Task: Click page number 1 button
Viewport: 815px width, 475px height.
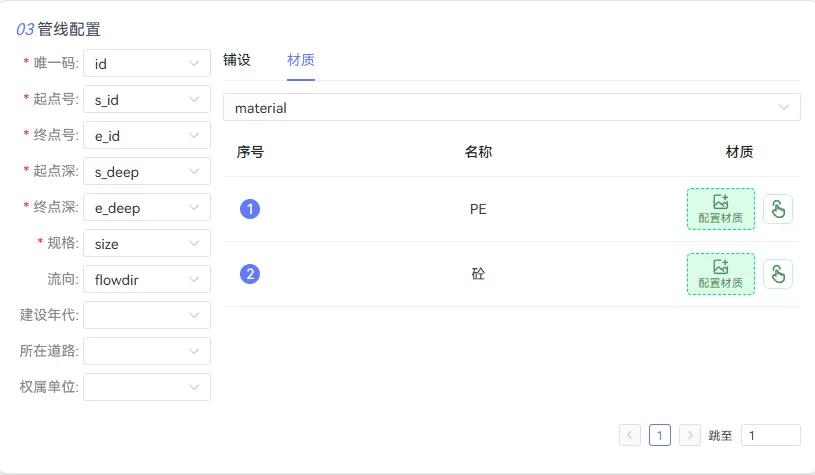Action: click(x=660, y=435)
